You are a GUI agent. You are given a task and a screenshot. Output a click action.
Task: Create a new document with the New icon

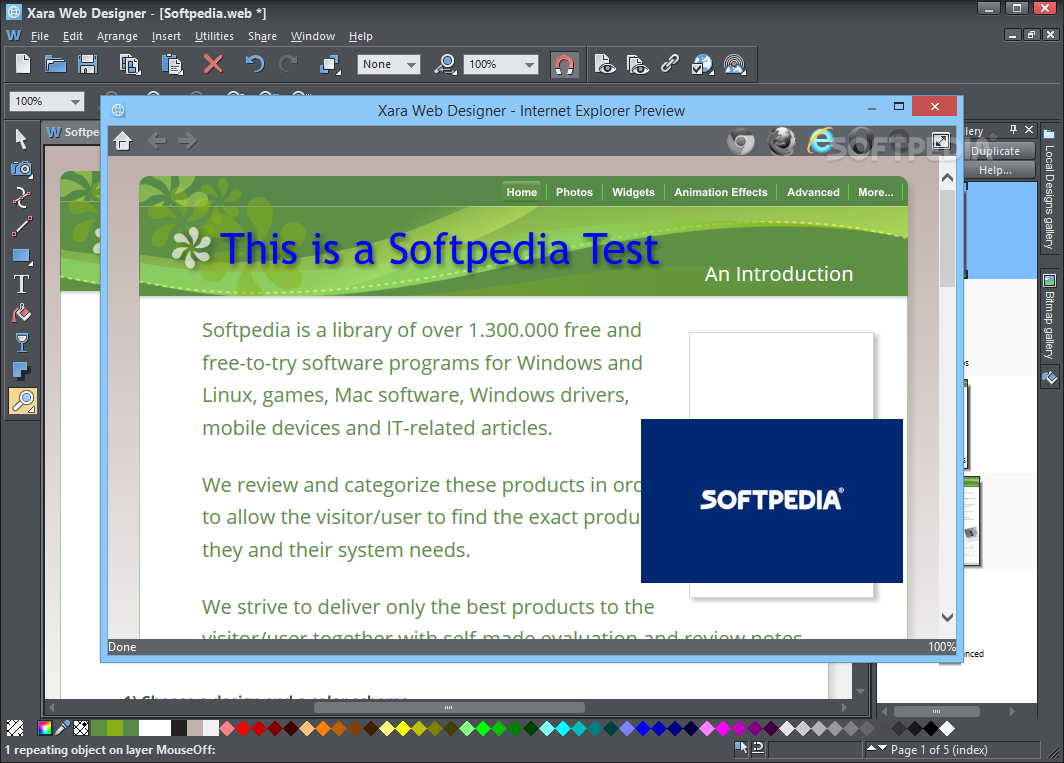(x=23, y=64)
